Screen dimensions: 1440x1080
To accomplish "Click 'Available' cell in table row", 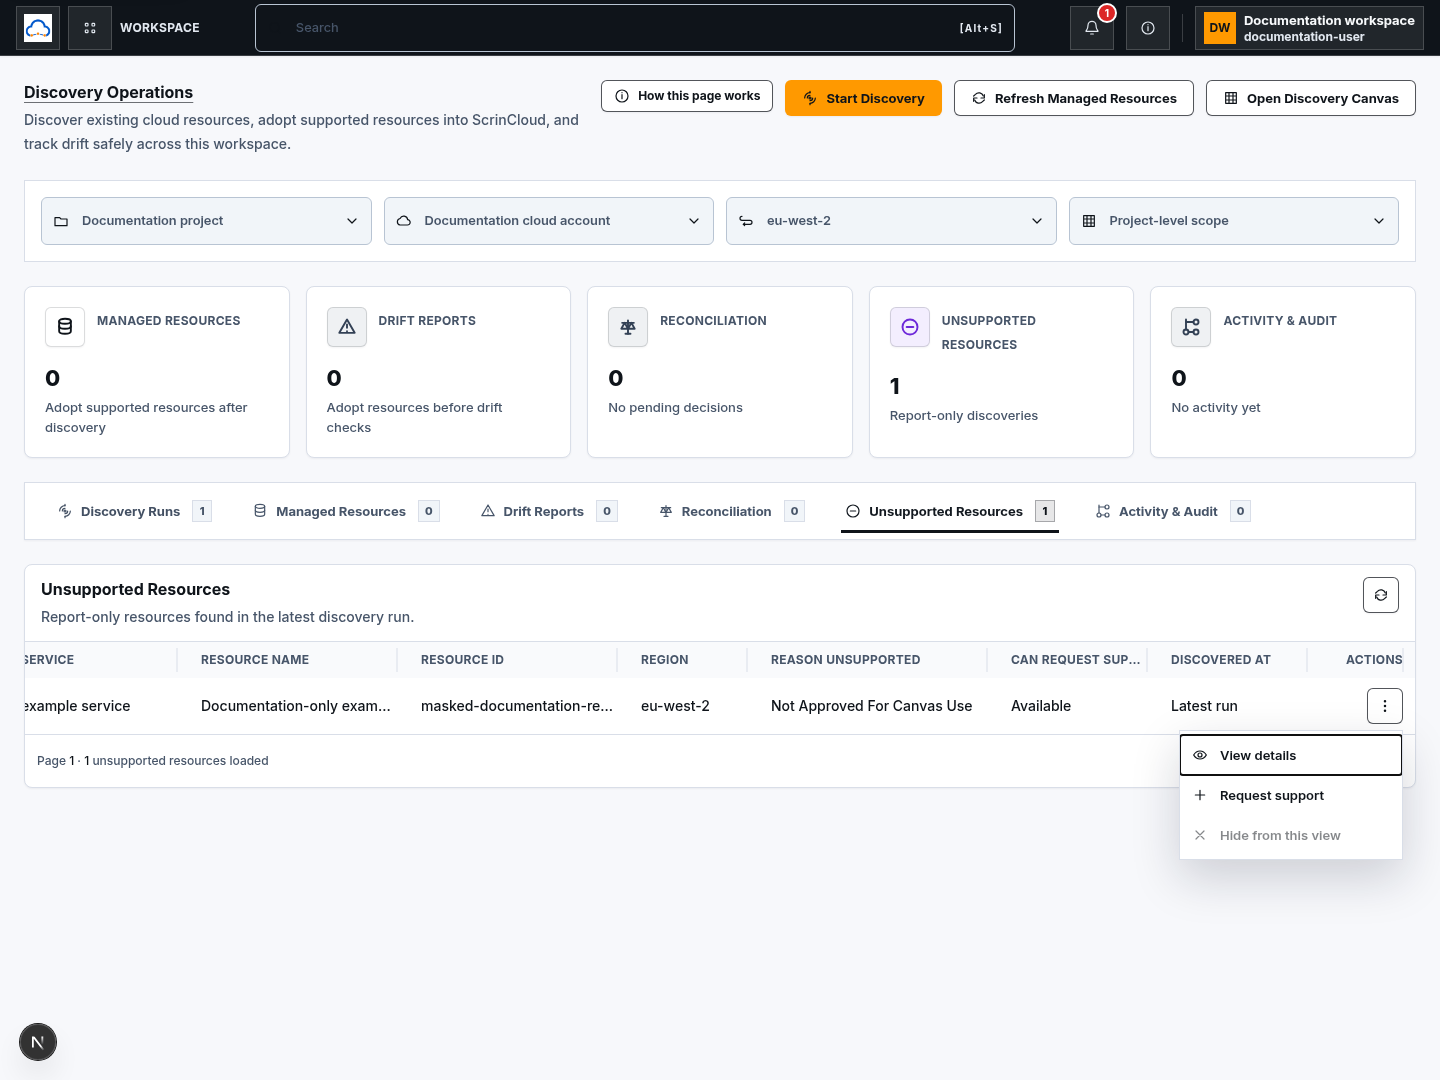I will (1041, 706).
